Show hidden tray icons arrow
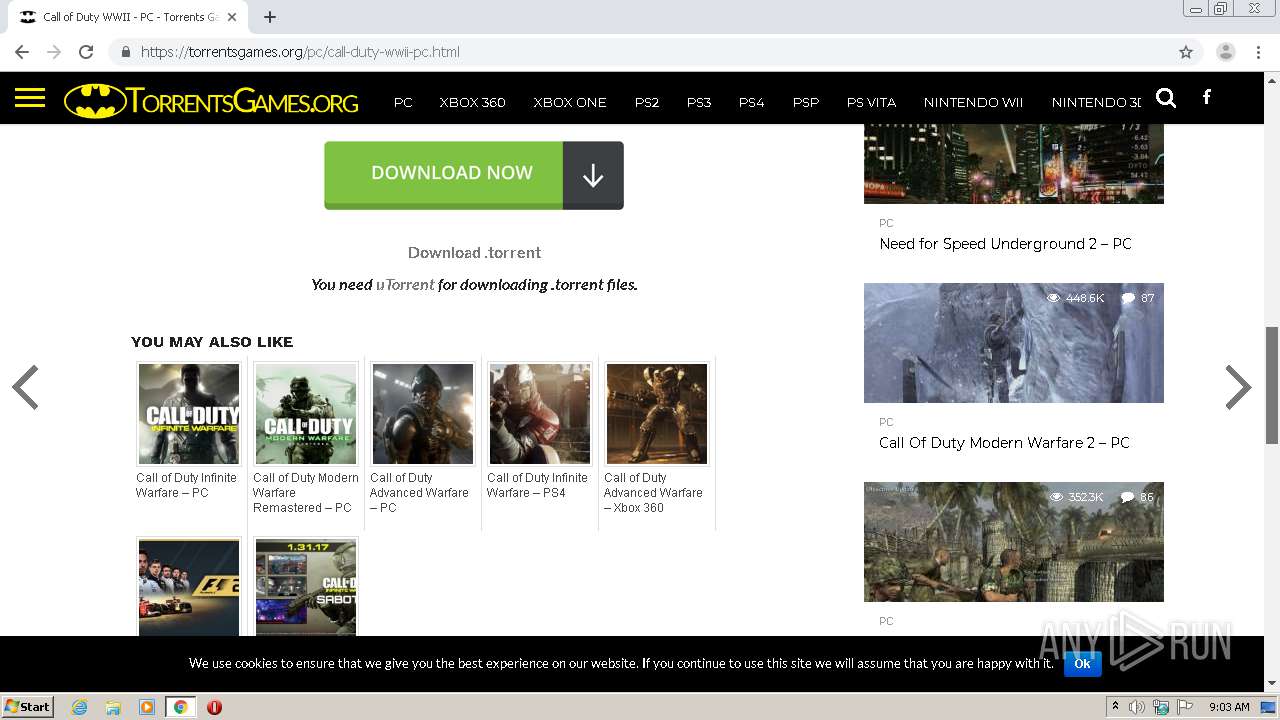 [x=1115, y=707]
